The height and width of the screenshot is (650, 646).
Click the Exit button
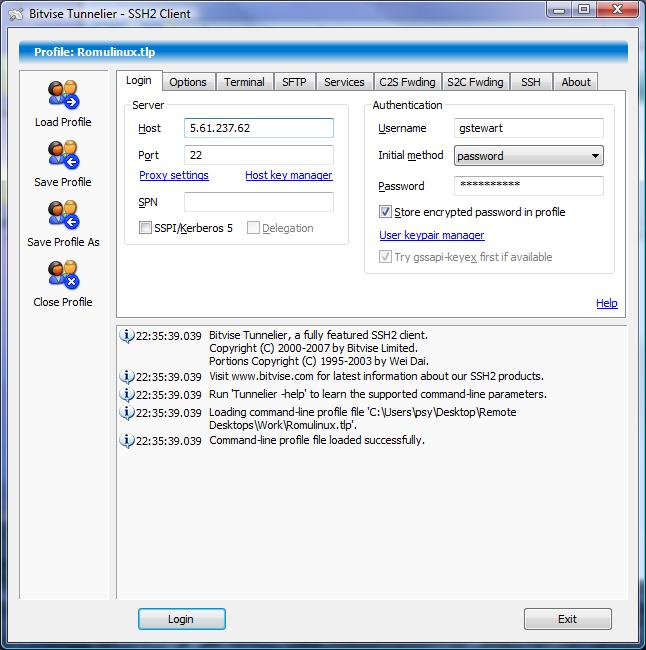(x=568, y=619)
